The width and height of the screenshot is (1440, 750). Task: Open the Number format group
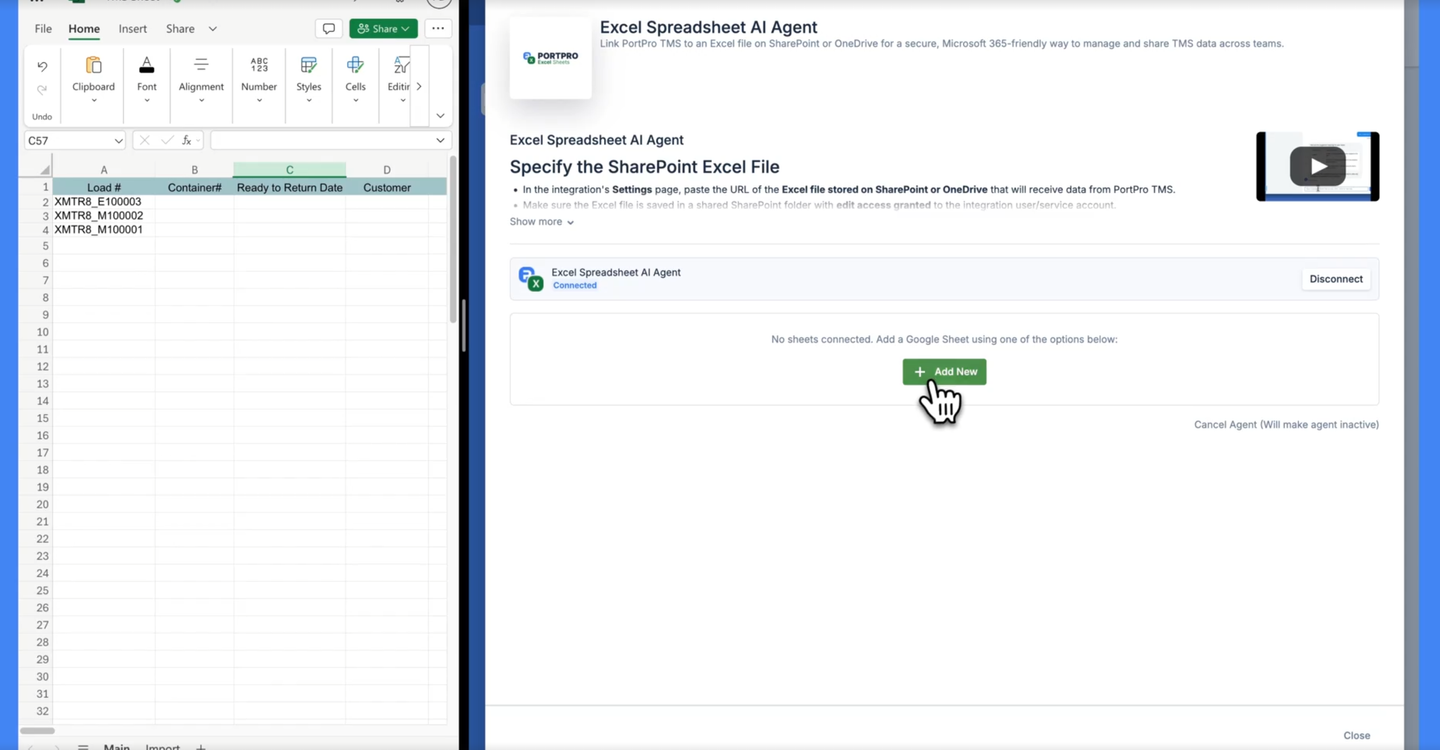[x=259, y=79]
